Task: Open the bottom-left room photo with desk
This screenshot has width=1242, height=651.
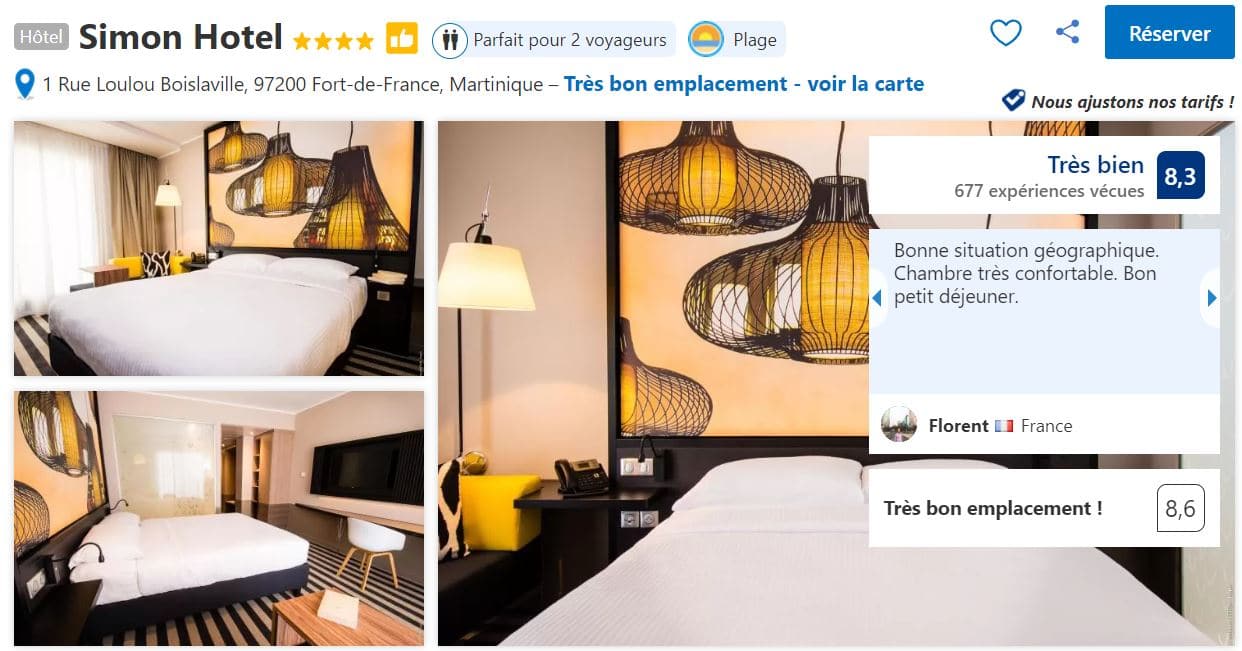Action: pyautogui.click(x=219, y=518)
